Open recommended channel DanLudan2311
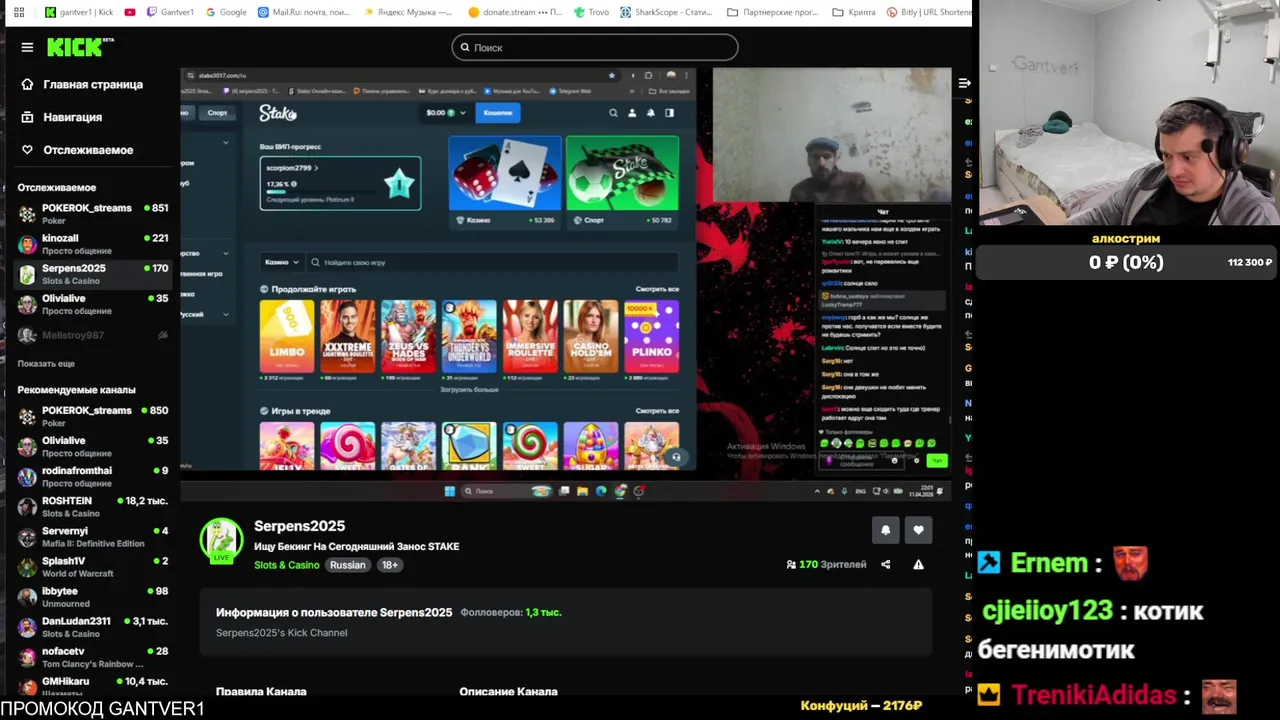The height and width of the screenshot is (720, 1280). tap(92, 626)
